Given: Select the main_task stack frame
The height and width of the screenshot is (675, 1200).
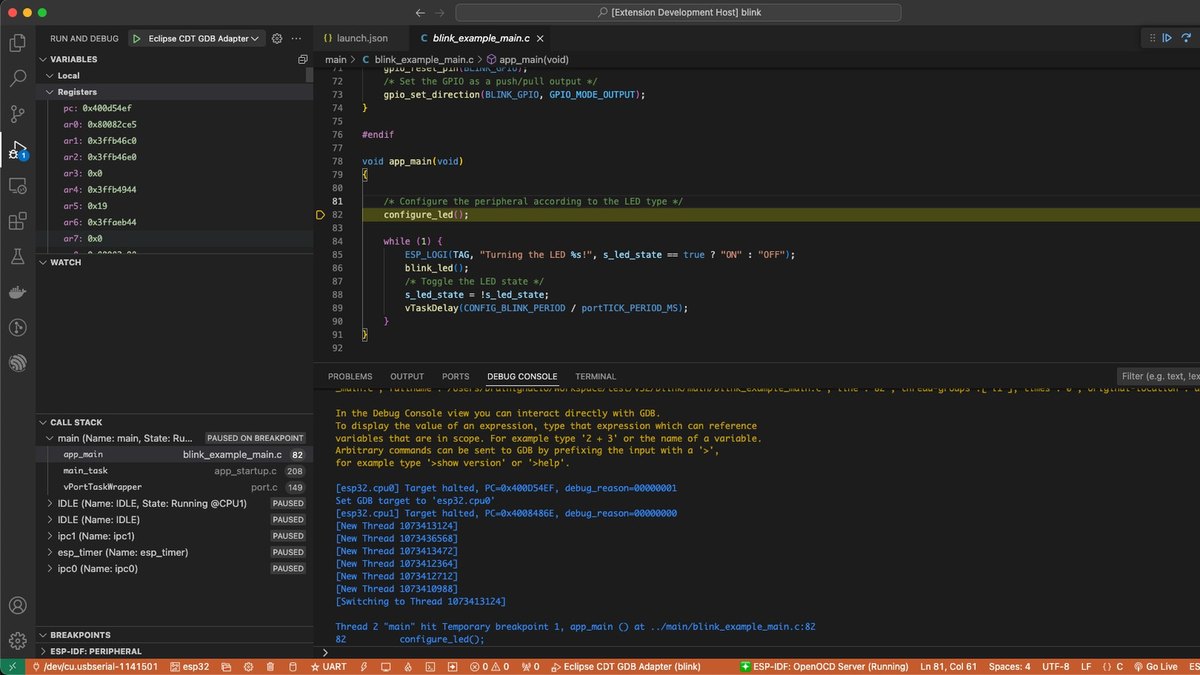Looking at the screenshot, I should point(175,470).
